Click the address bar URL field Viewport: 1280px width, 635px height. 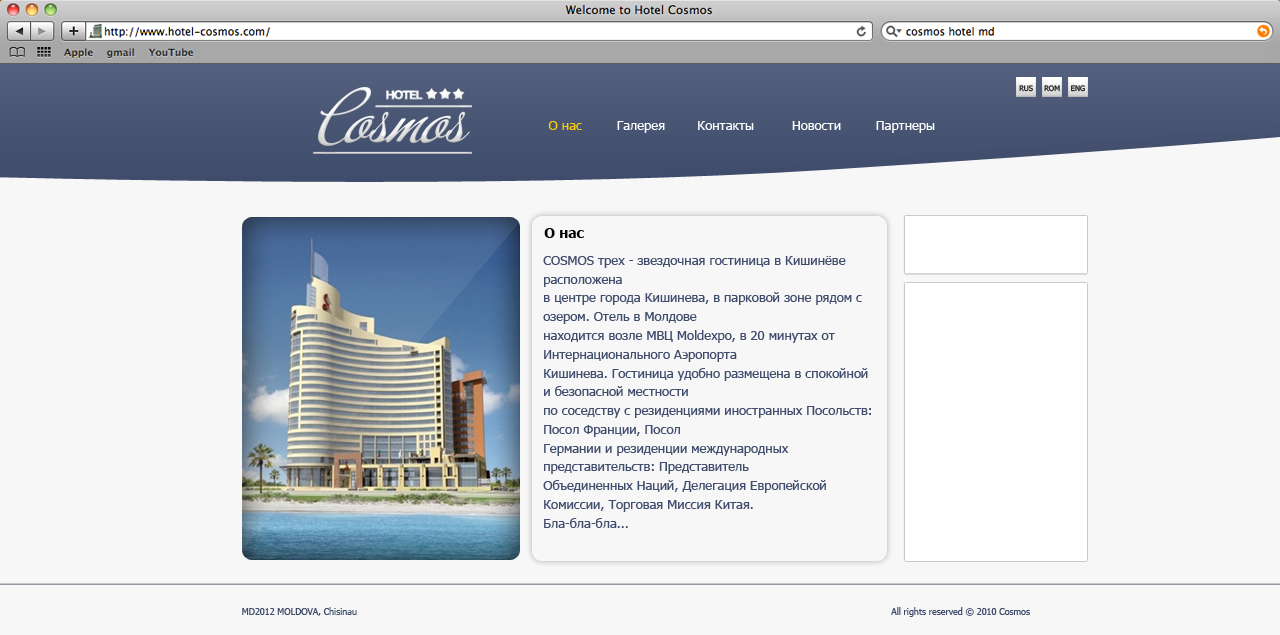[479, 32]
